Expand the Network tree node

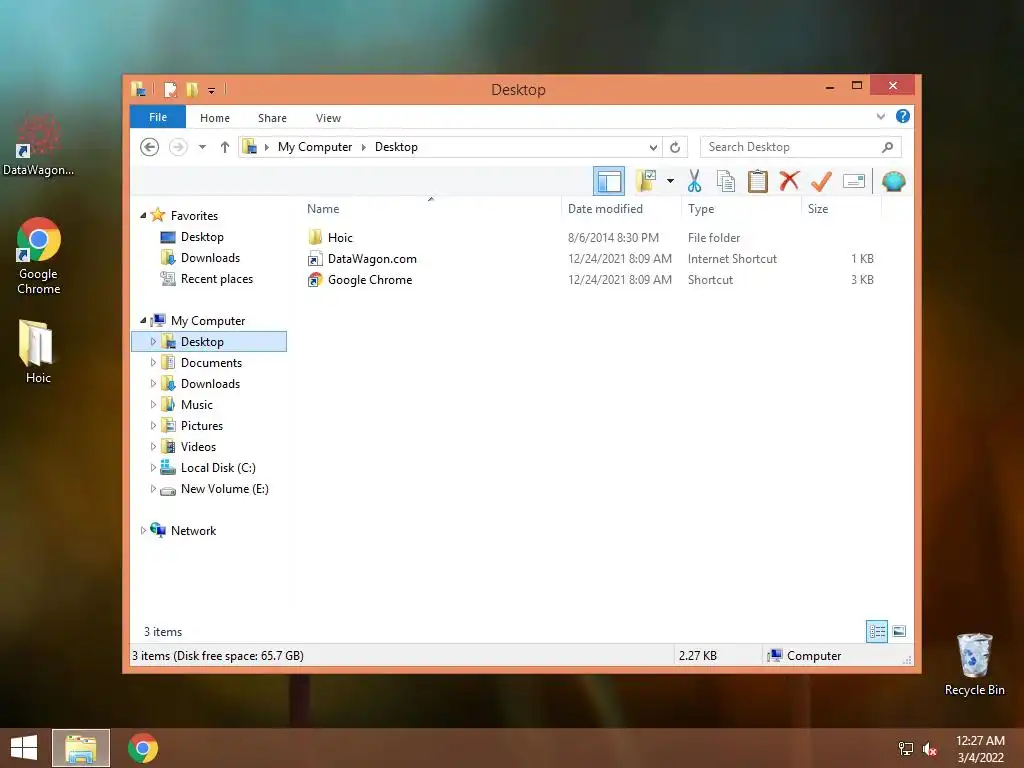click(x=143, y=531)
